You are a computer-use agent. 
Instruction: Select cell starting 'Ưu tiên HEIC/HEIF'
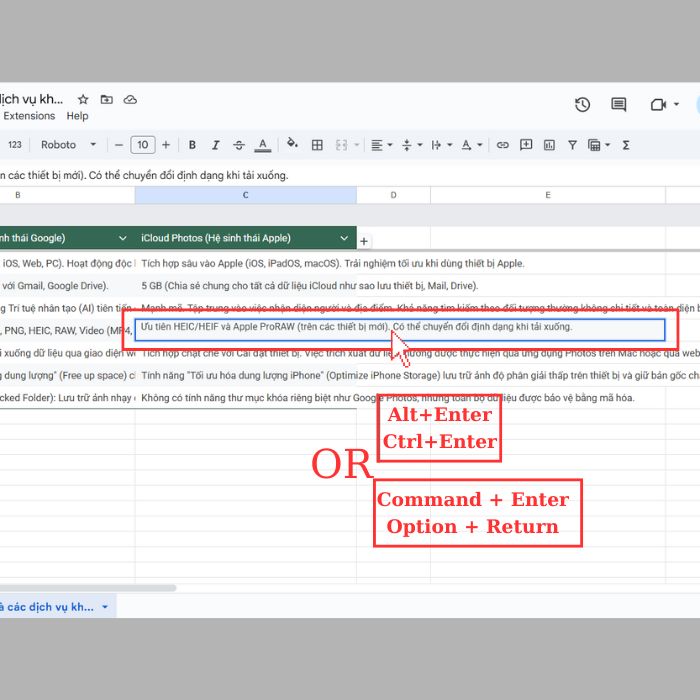400,330
